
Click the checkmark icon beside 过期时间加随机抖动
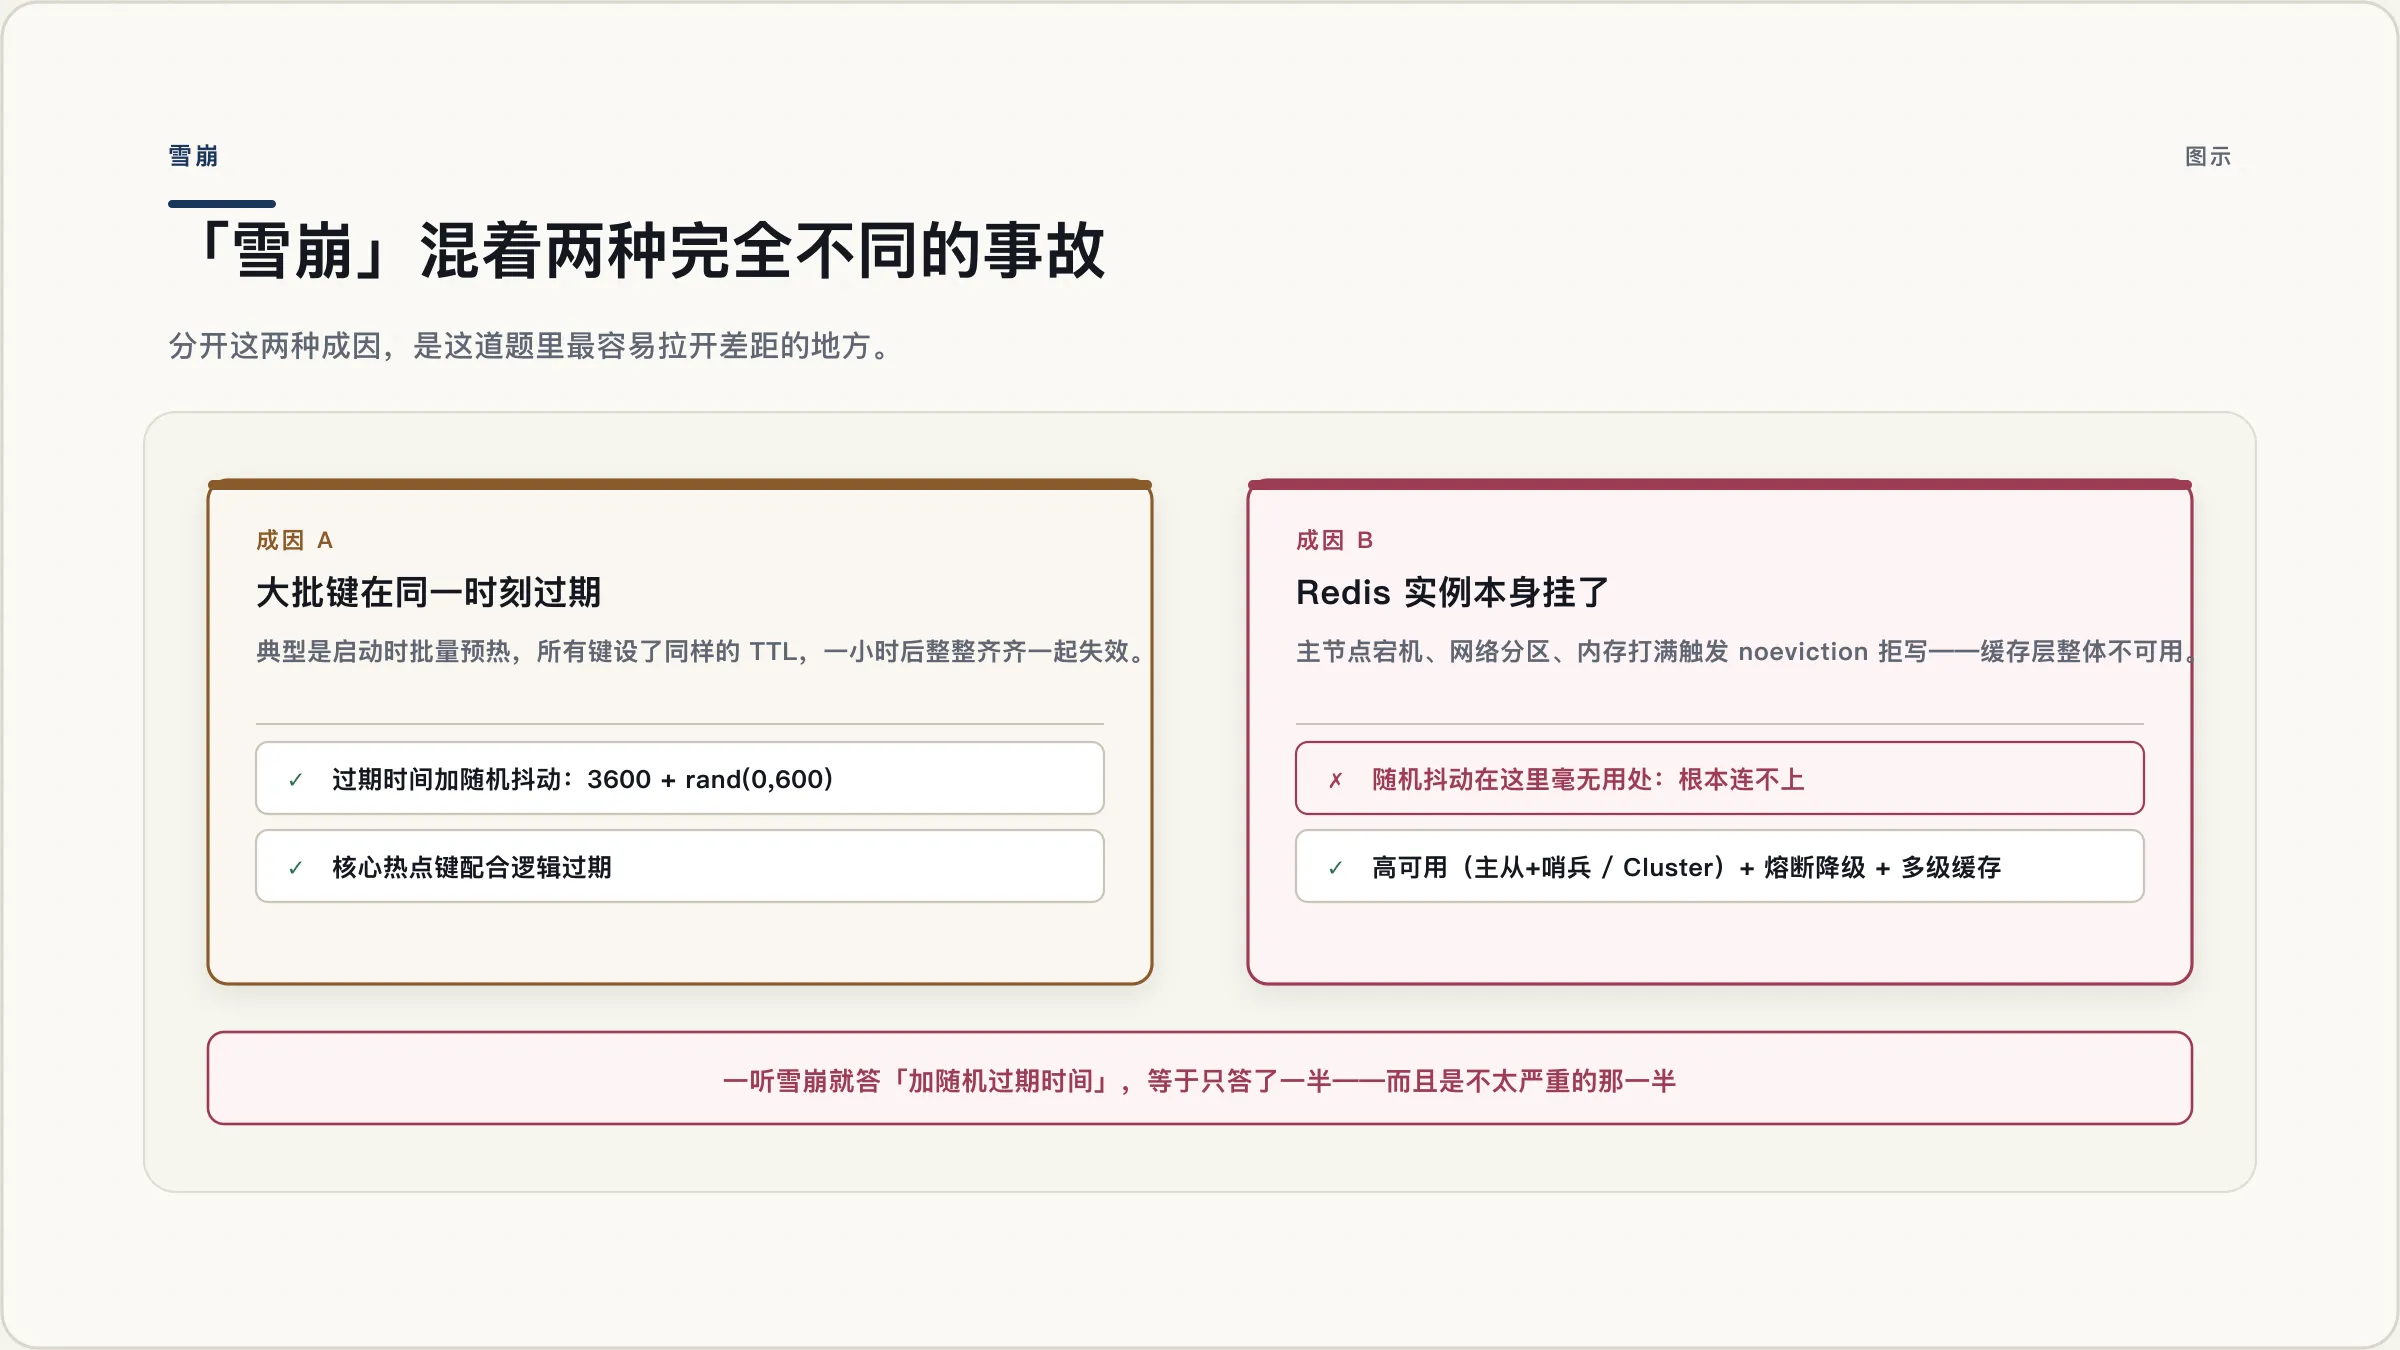(x=295, y=780)
